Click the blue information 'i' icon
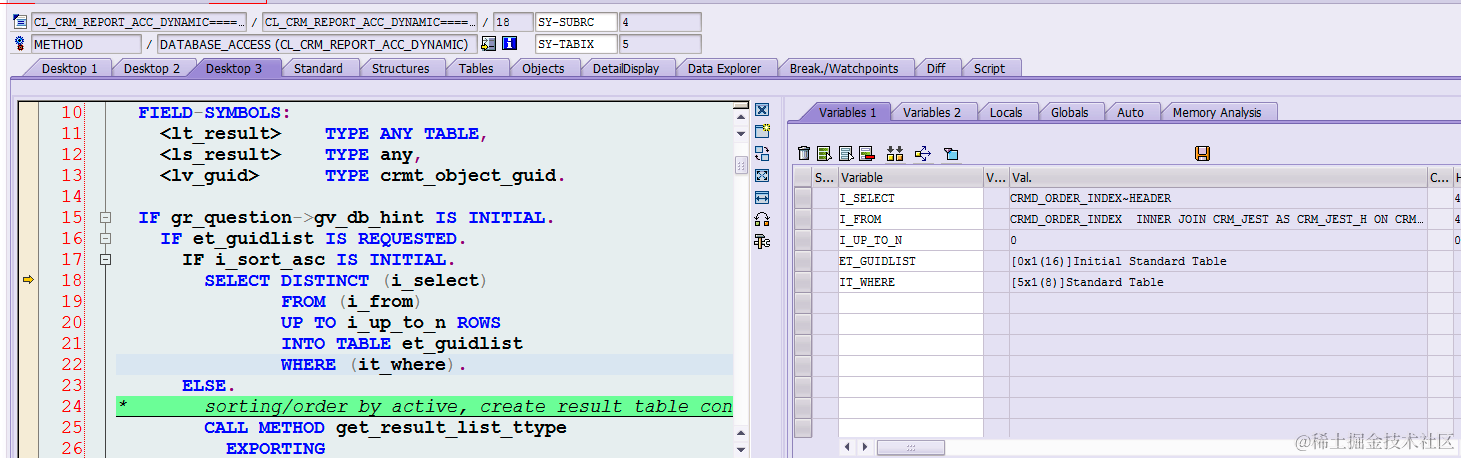Image resolution: width=1461 pixels, height=458 pixels. point(509,44)
